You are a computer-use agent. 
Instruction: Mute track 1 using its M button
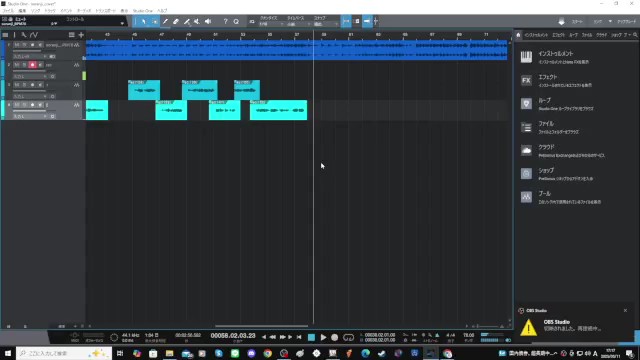tap(17, 45)
